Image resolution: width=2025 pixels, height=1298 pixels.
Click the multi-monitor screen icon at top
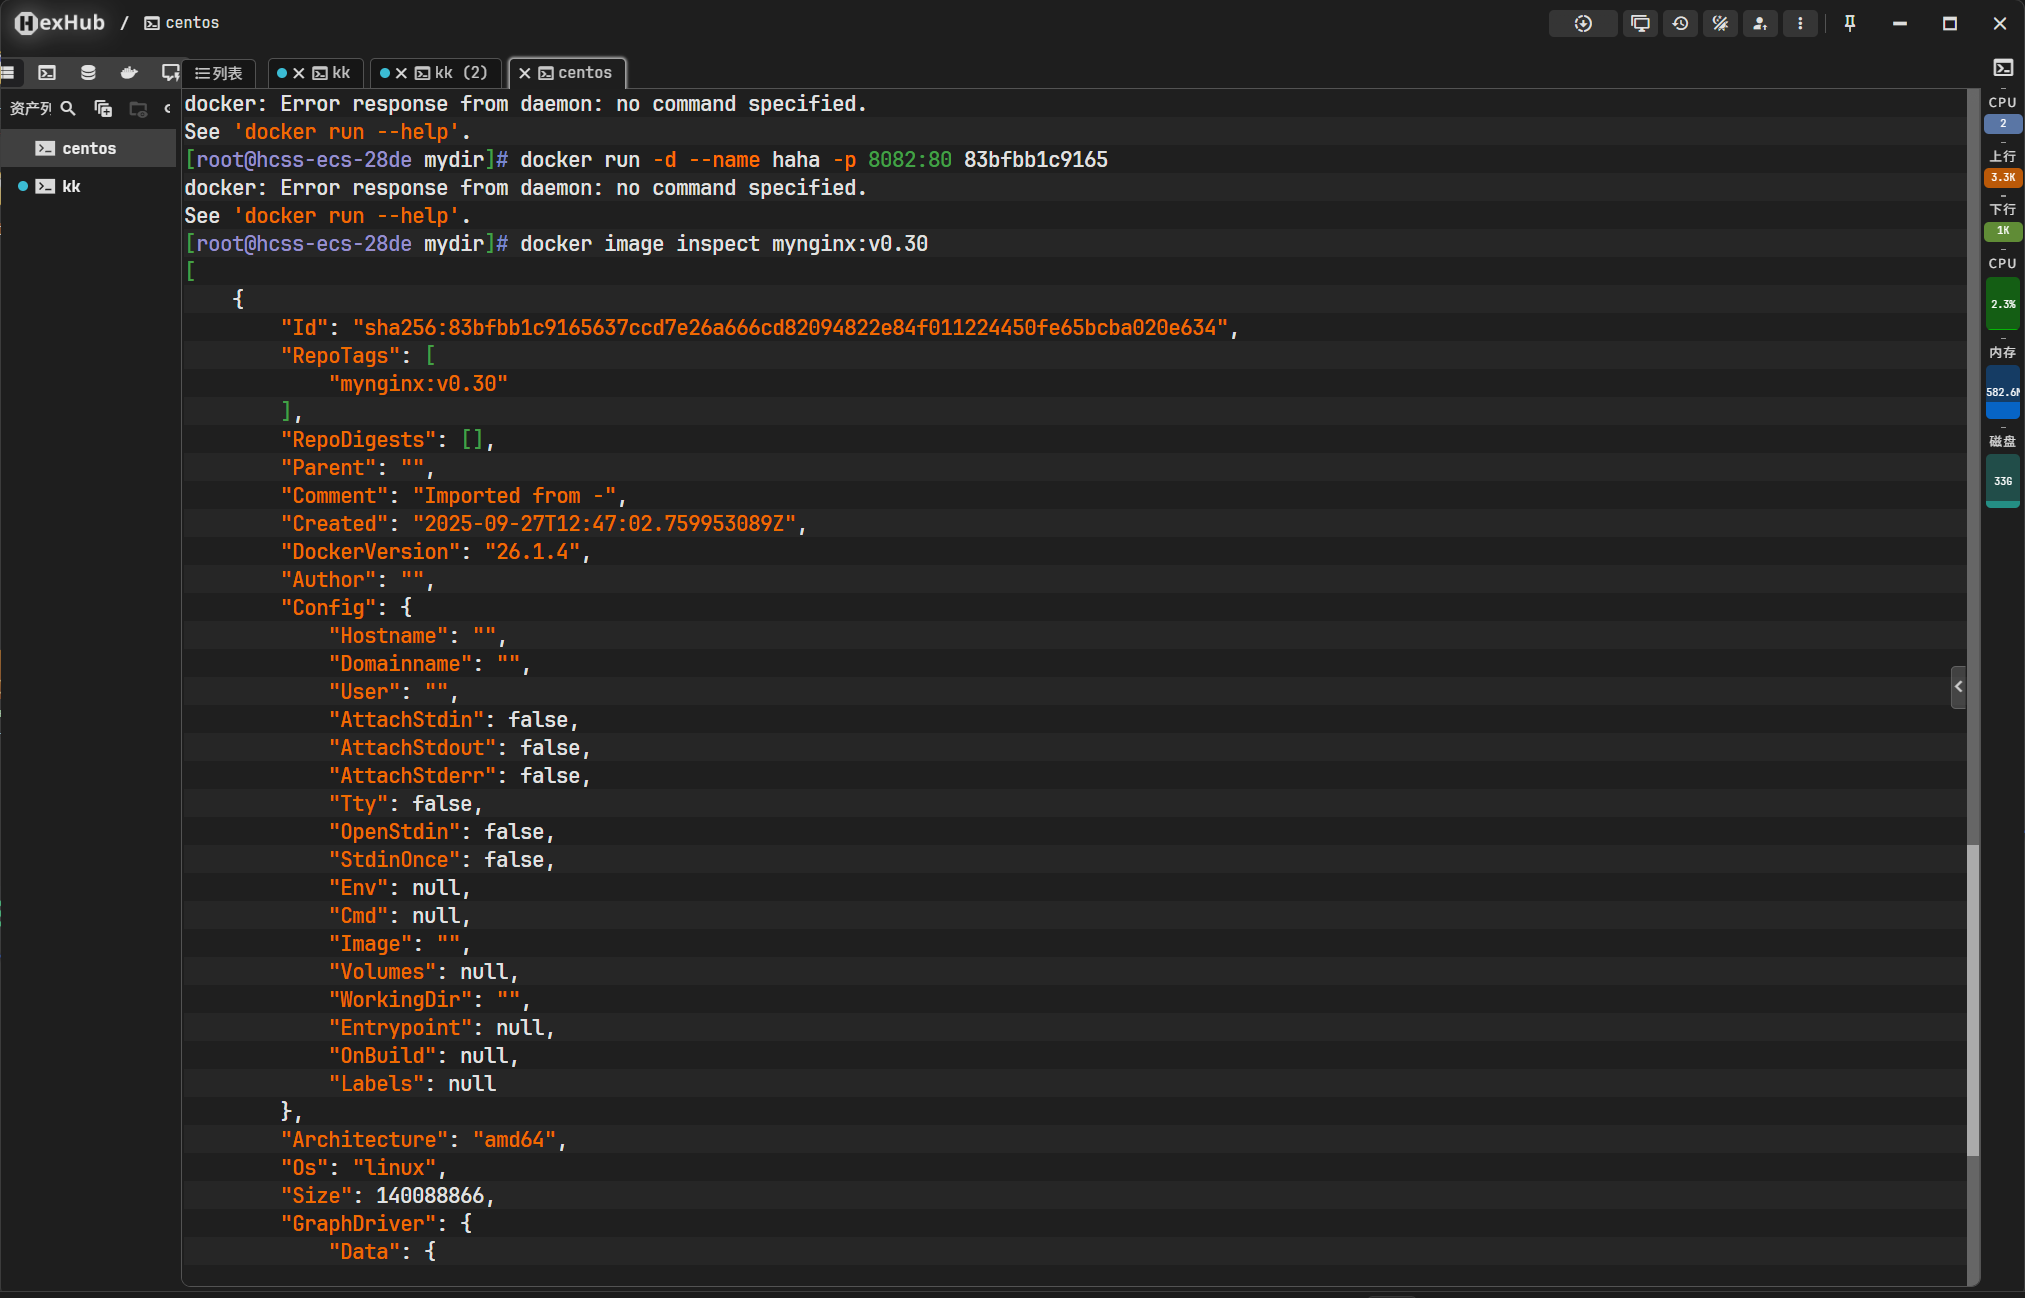point(1640,23)
